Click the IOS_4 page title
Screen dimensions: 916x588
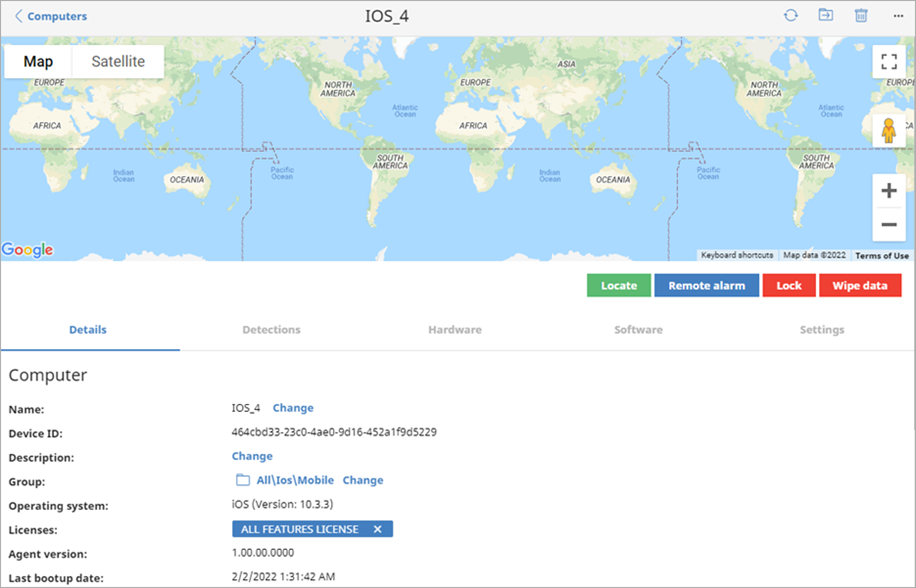pyautogui.click(x=387, y=16)
